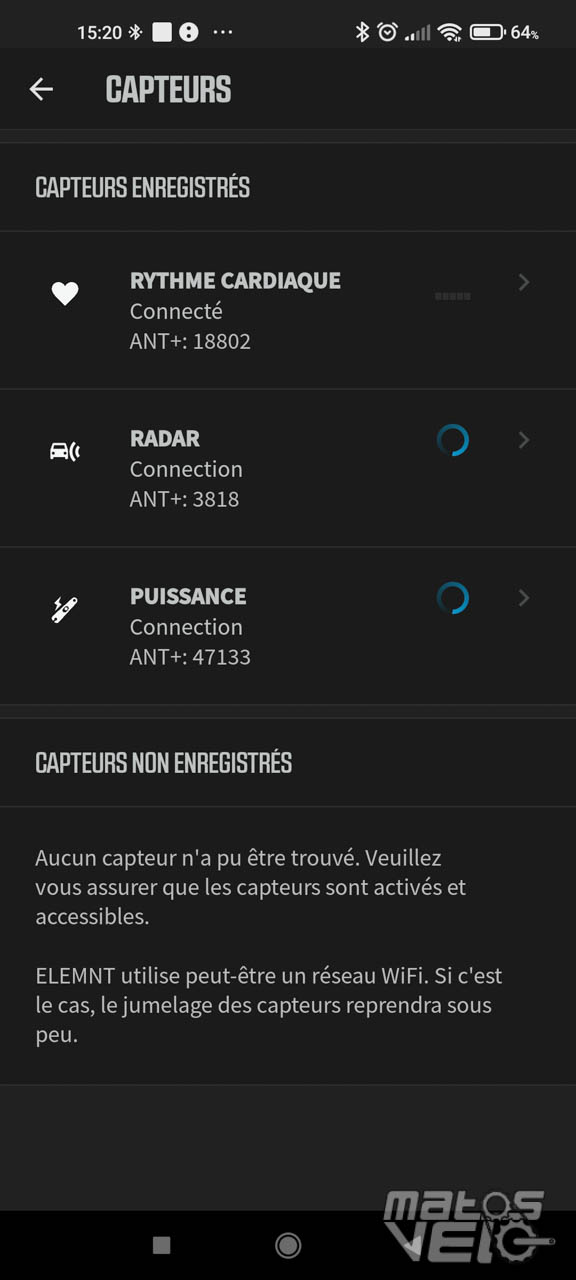Tap the Radar connection loading spinner

pos(453,440)
